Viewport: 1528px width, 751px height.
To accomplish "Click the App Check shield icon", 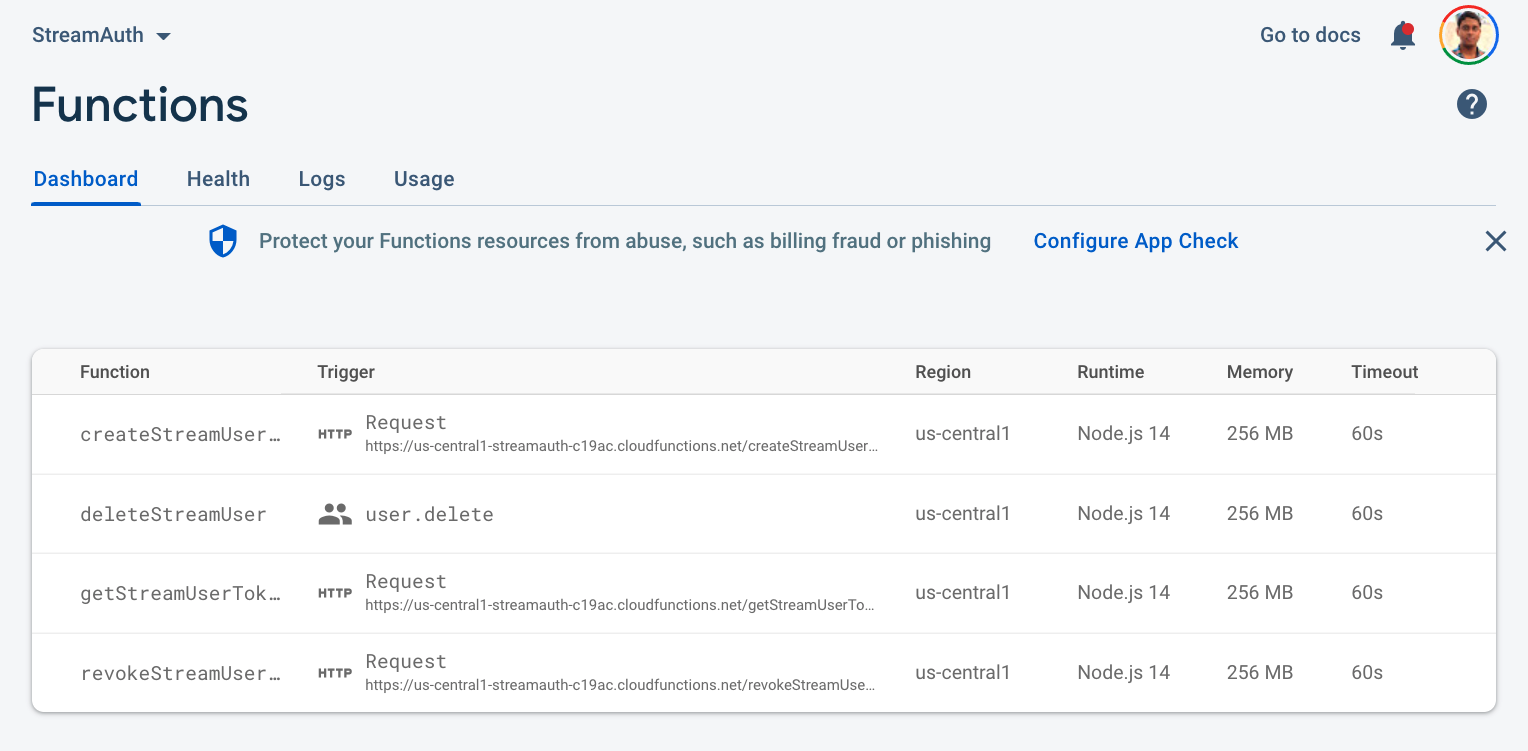I will pyautogui.click(x=223, y=241).
